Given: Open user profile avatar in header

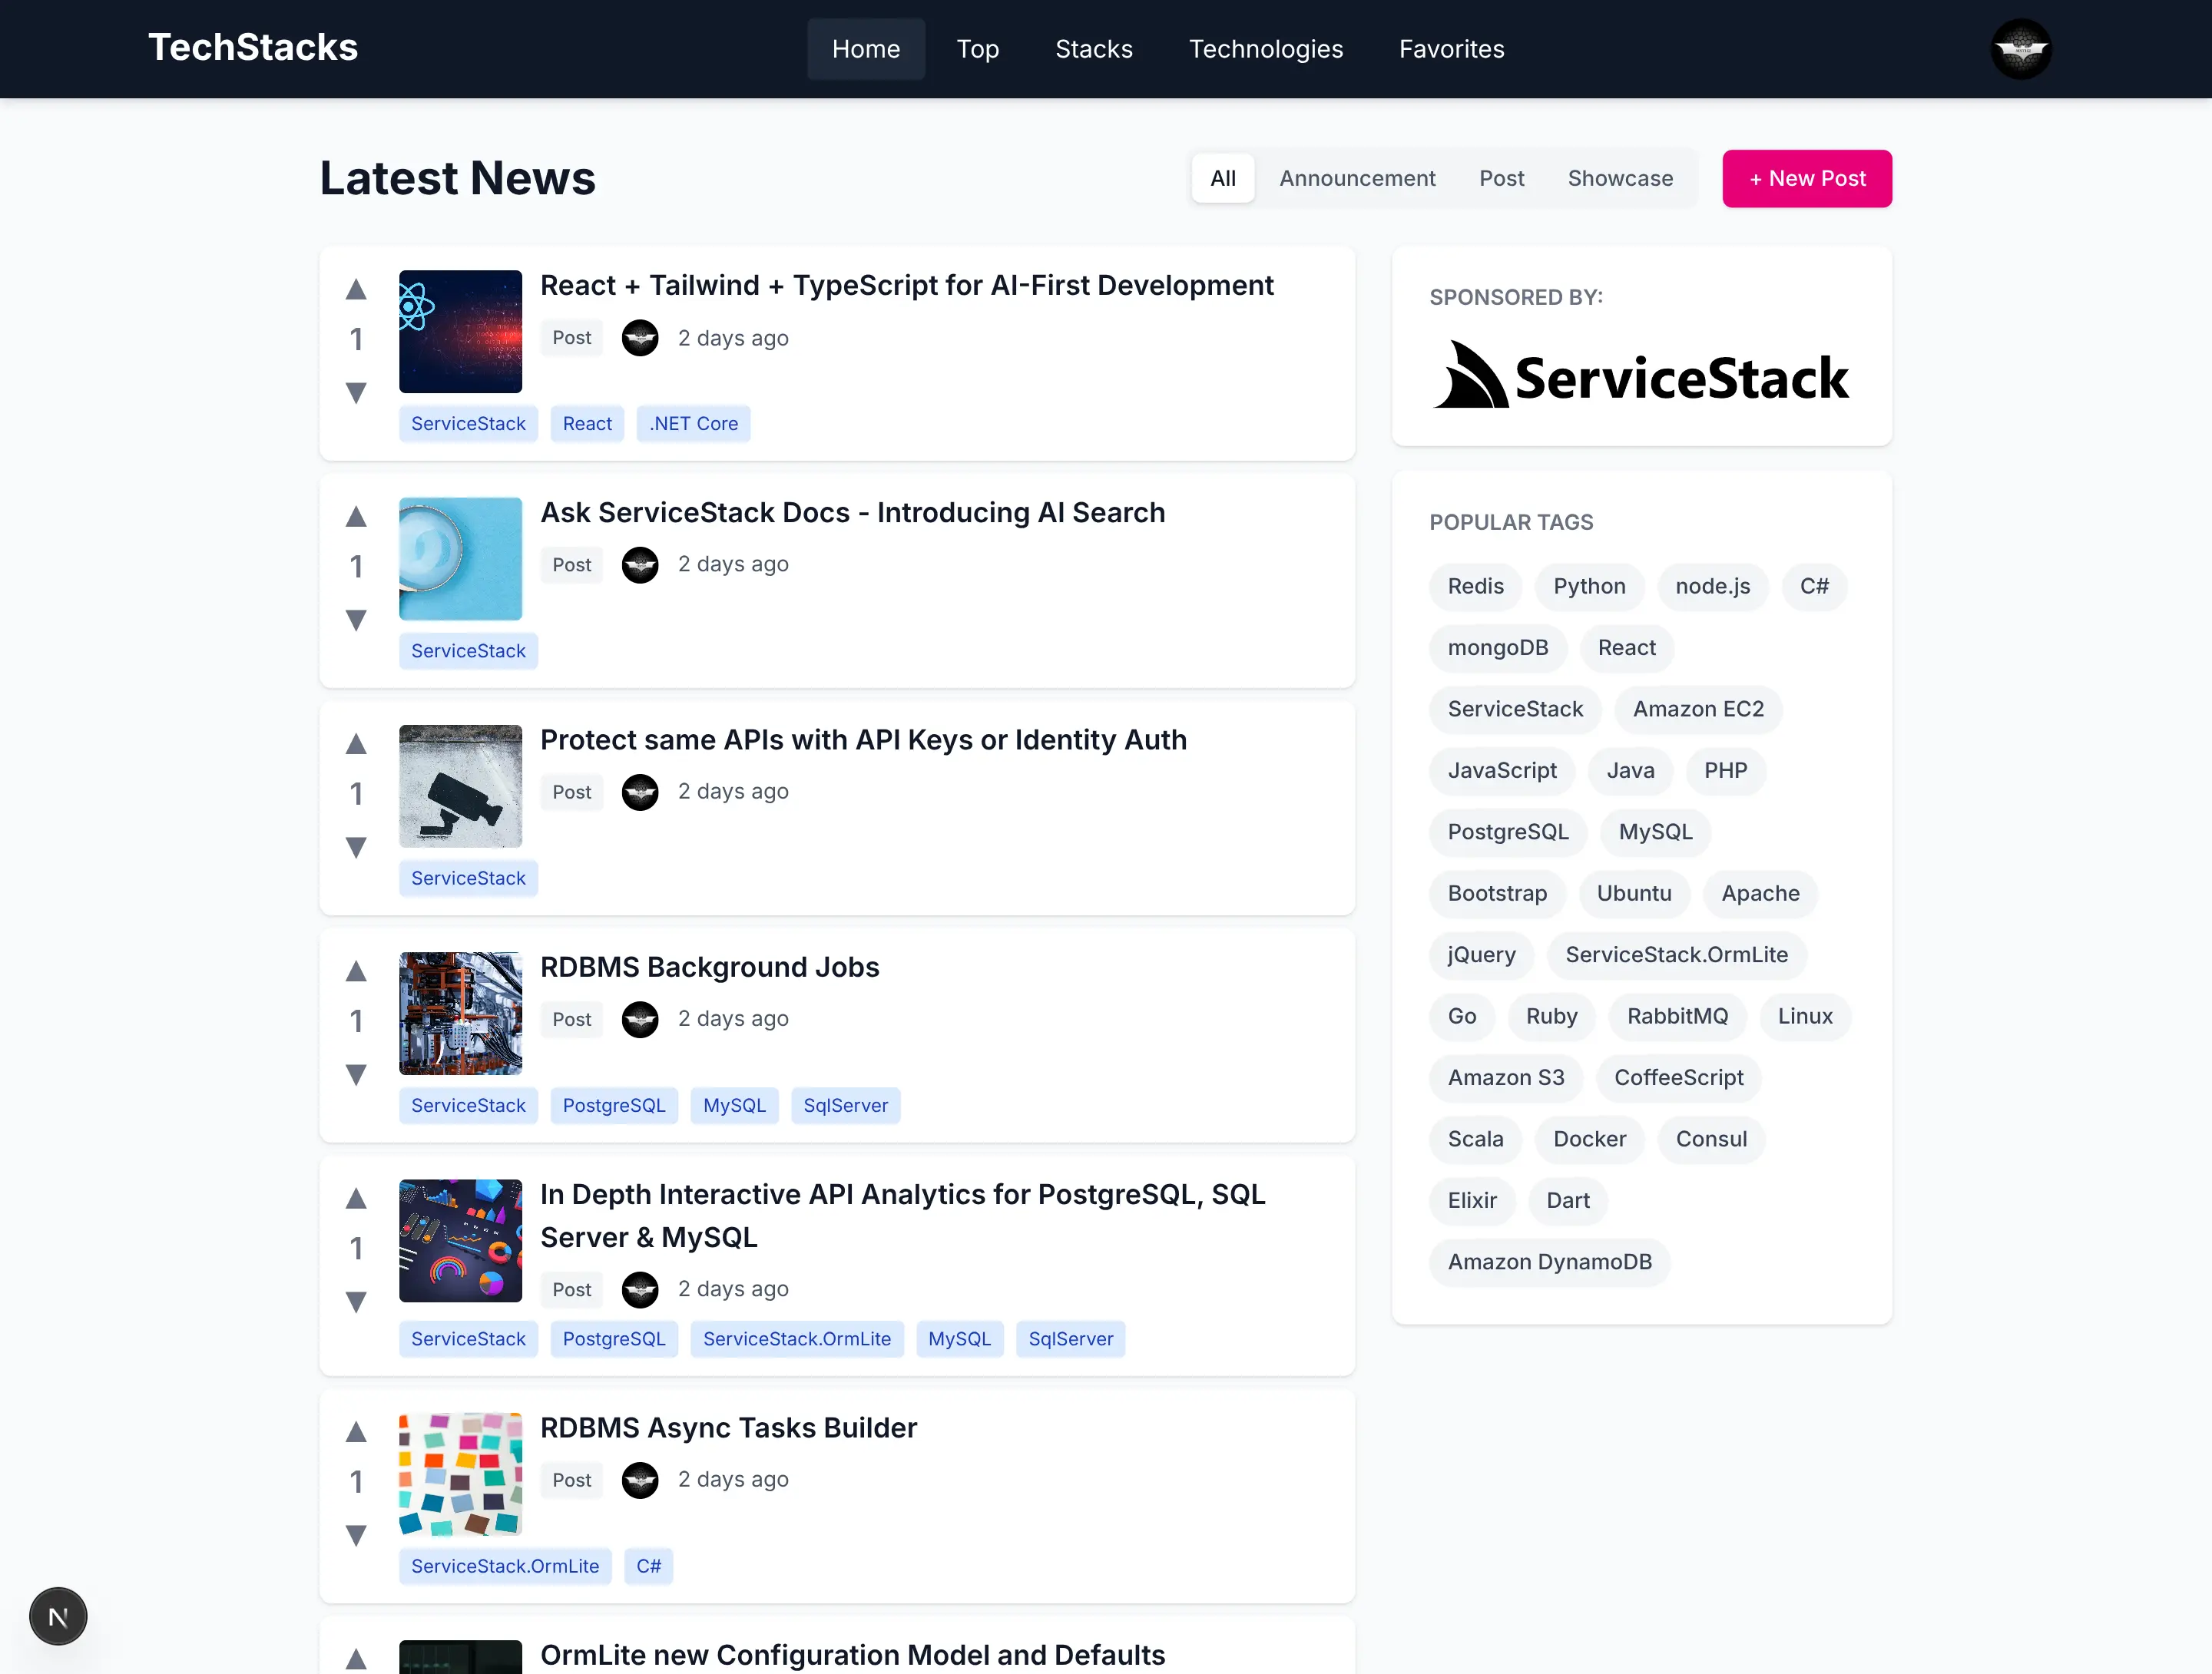Looking at the screenshot, I should 2020,49.
